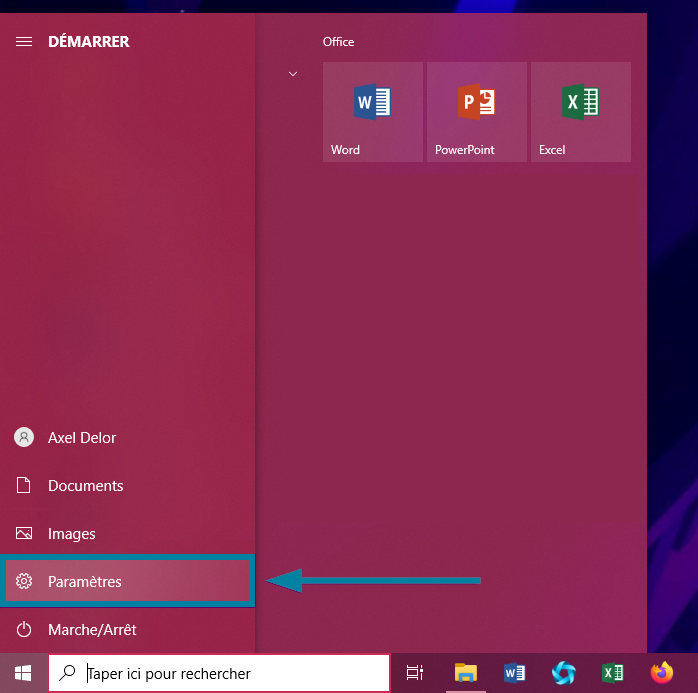698x693 pixels.
Task: Open File Explorer from the taskbar
Action: point(466,673)
